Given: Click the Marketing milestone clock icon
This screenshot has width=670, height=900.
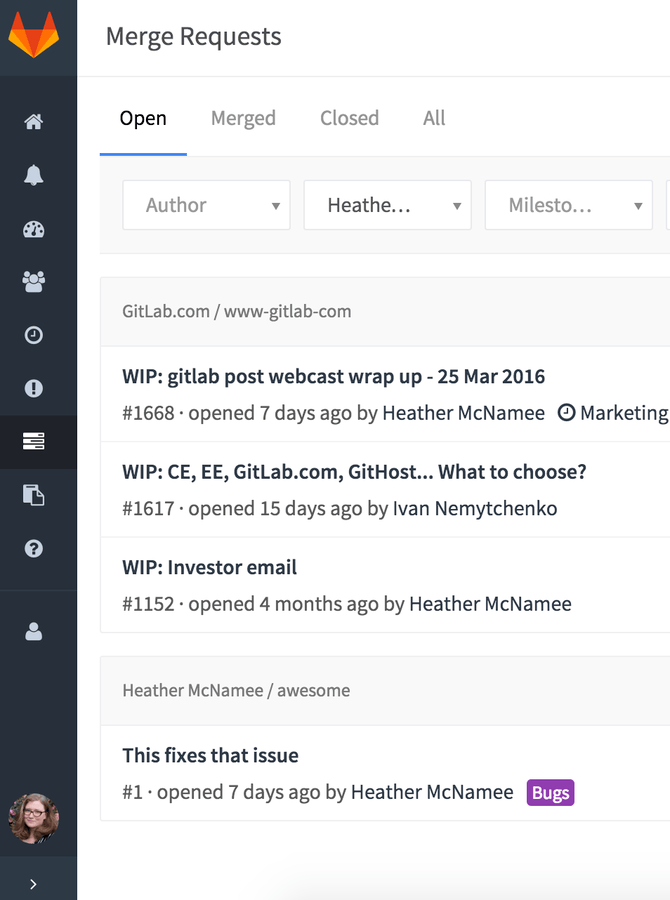Looking at the screenshot, I should pyautogui.click(x=566, y=412).
